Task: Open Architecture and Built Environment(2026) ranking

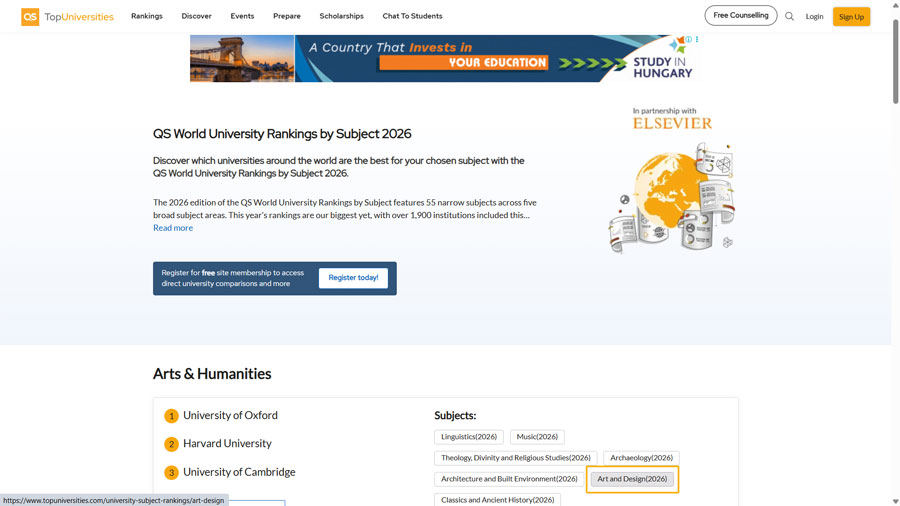Action: point(509,479)
